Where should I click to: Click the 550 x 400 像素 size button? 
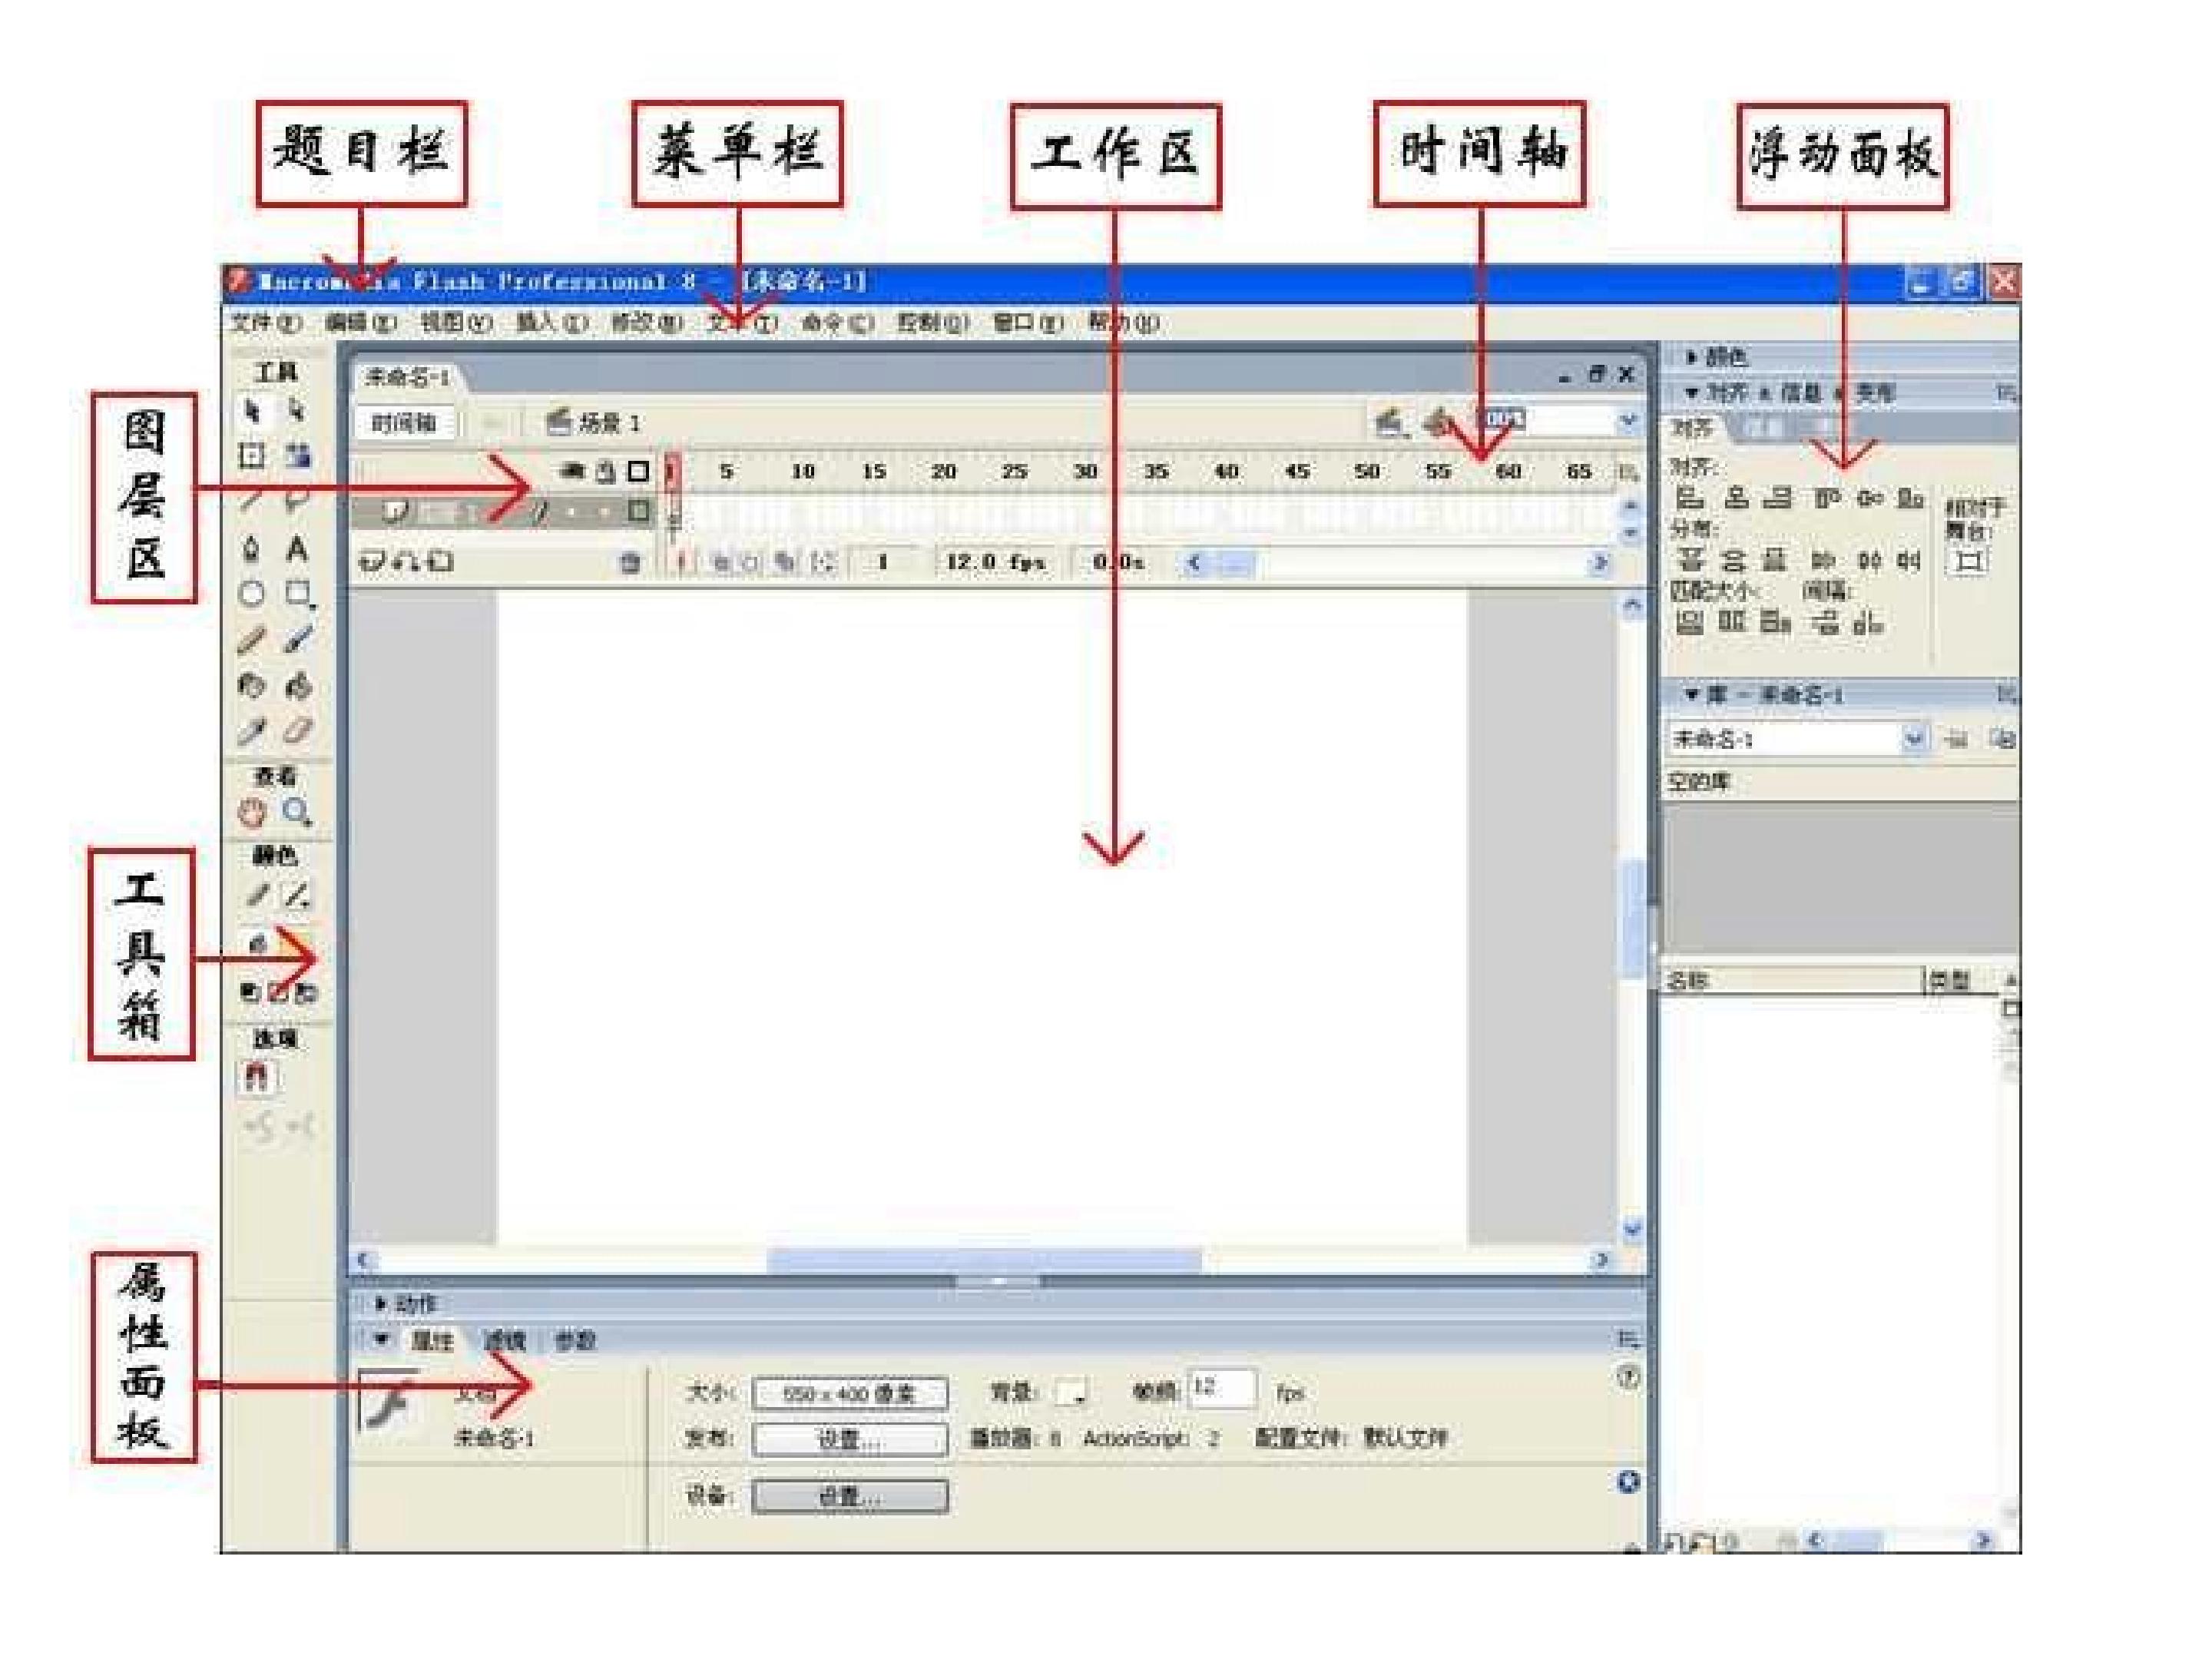(849, 1393)
